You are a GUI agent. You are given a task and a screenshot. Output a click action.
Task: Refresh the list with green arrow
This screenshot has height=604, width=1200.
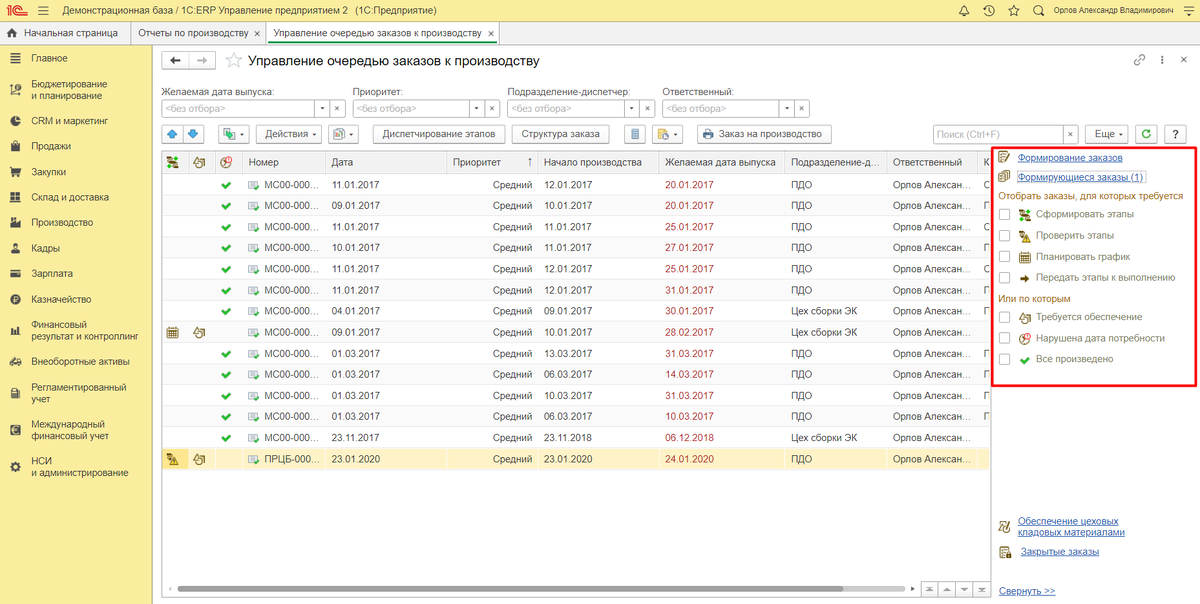pyautogui.click(x=1146, y=134)
